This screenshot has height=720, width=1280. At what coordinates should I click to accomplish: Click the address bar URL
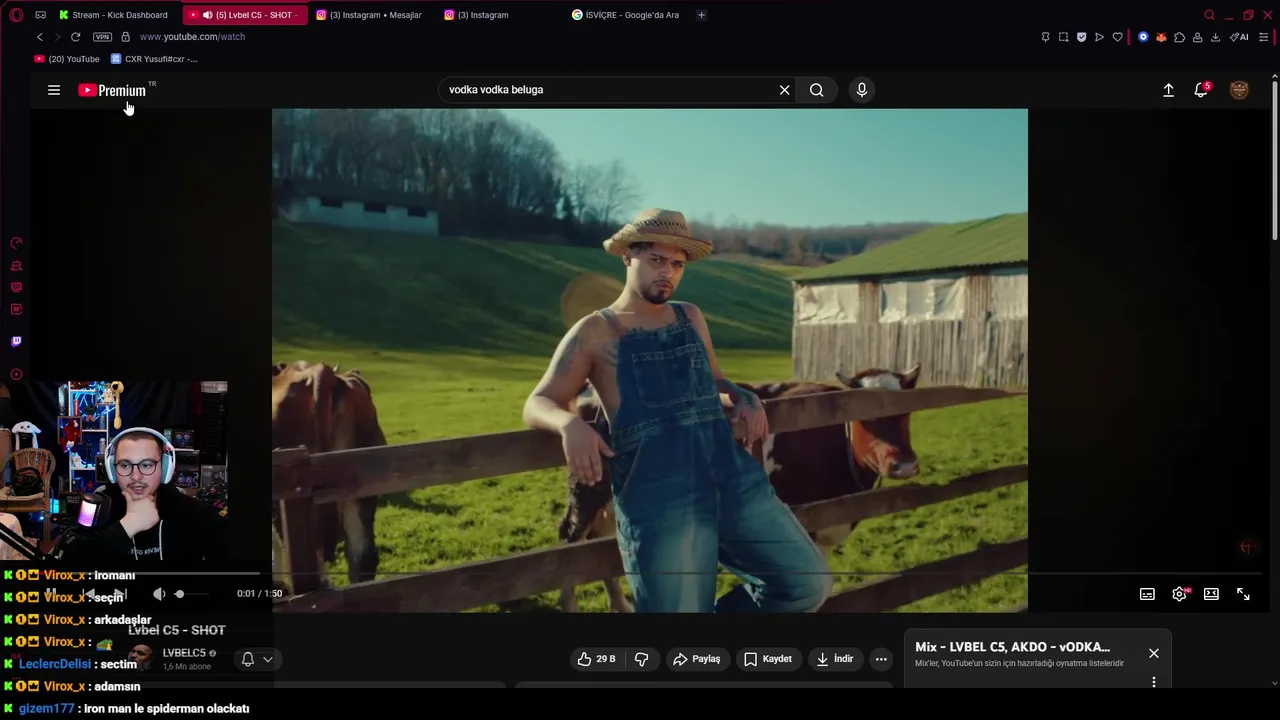192,37
